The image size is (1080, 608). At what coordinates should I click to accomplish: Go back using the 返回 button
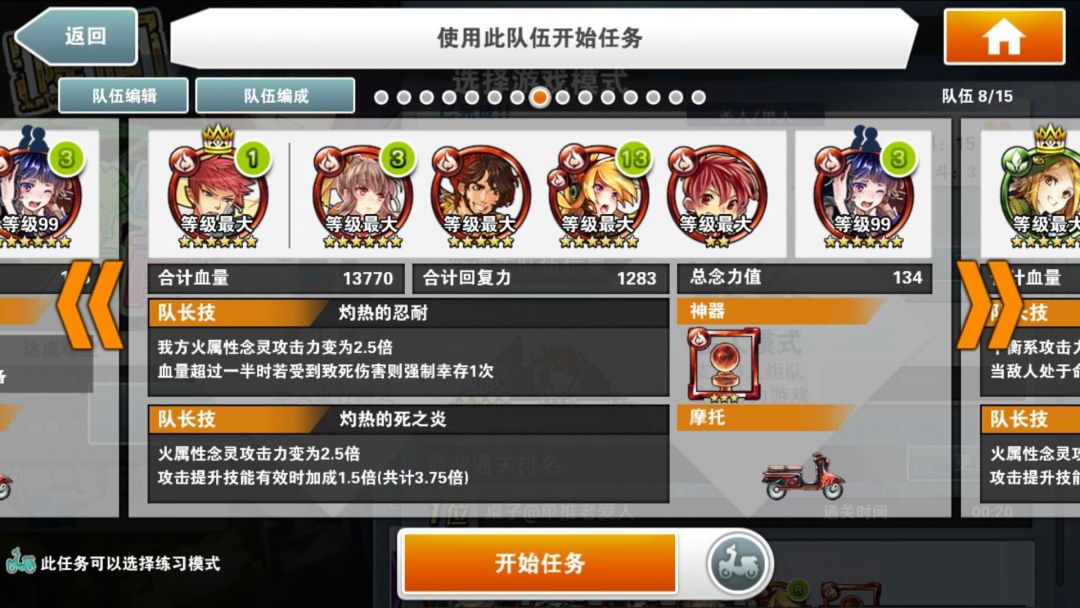coord(76,36)
